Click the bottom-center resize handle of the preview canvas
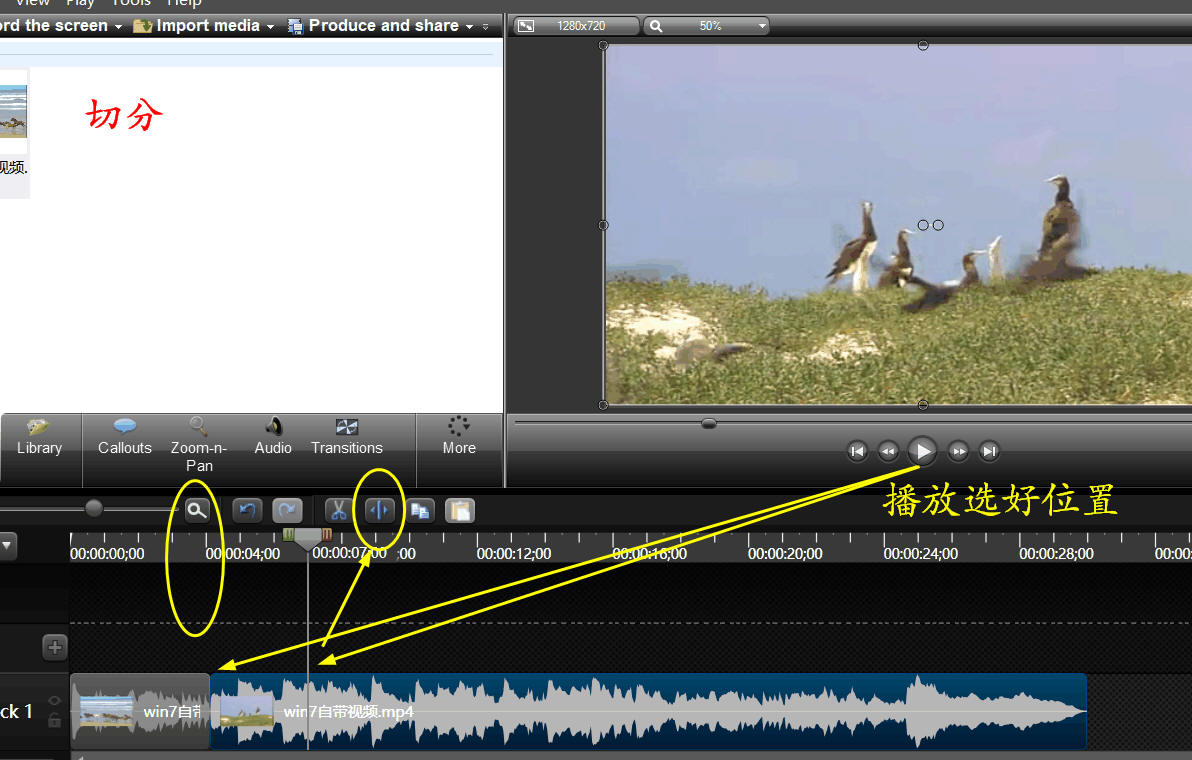 click(923, 405)
